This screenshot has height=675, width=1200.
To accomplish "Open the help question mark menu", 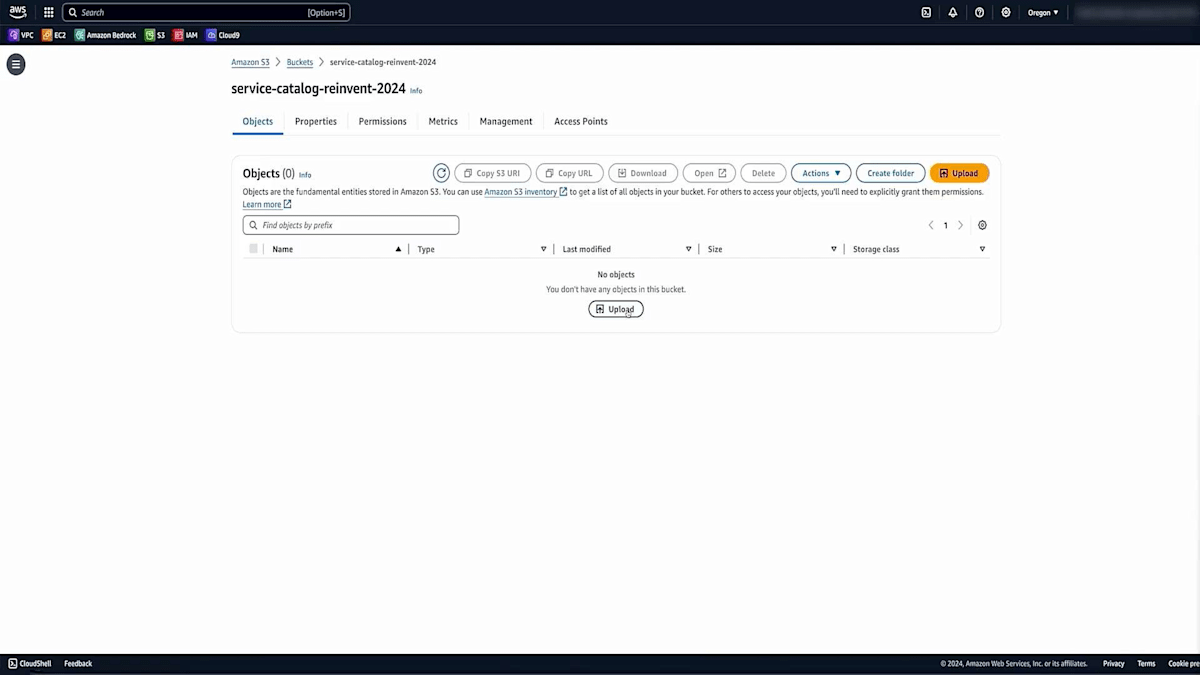I will (979, 13).
